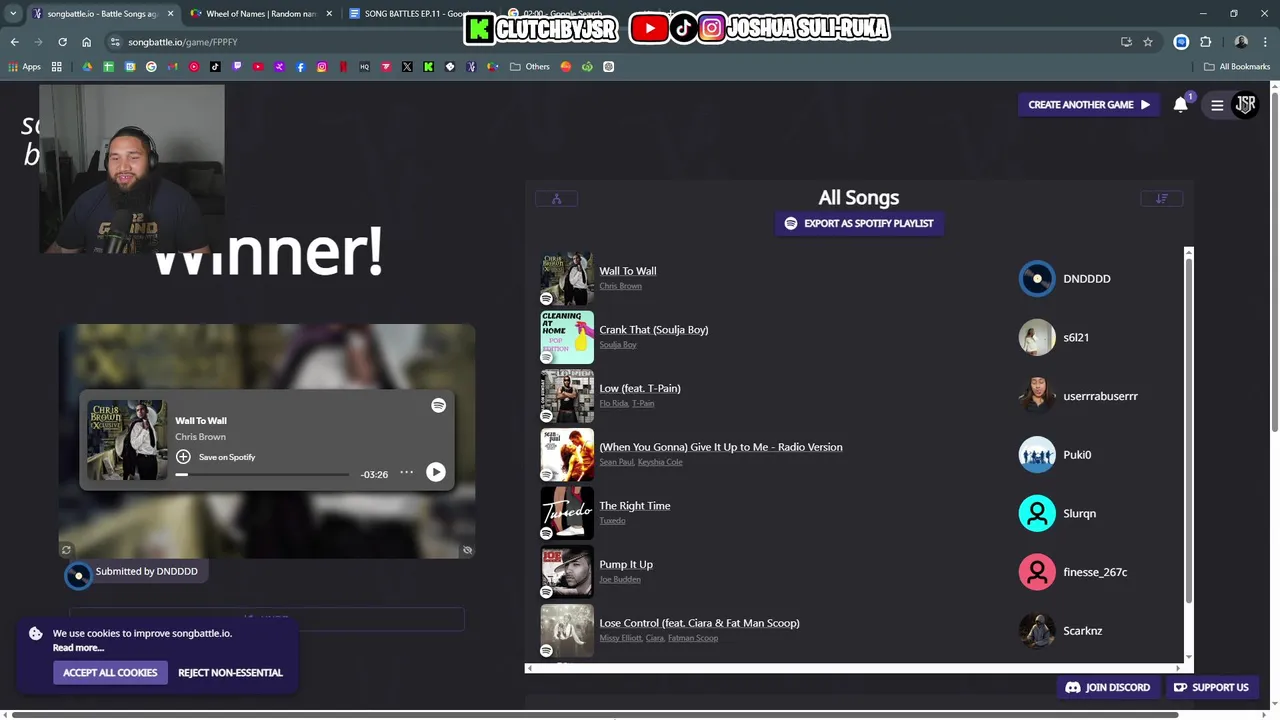Click CREATE ANOTHER GAME button

[x=1088, y=105]
